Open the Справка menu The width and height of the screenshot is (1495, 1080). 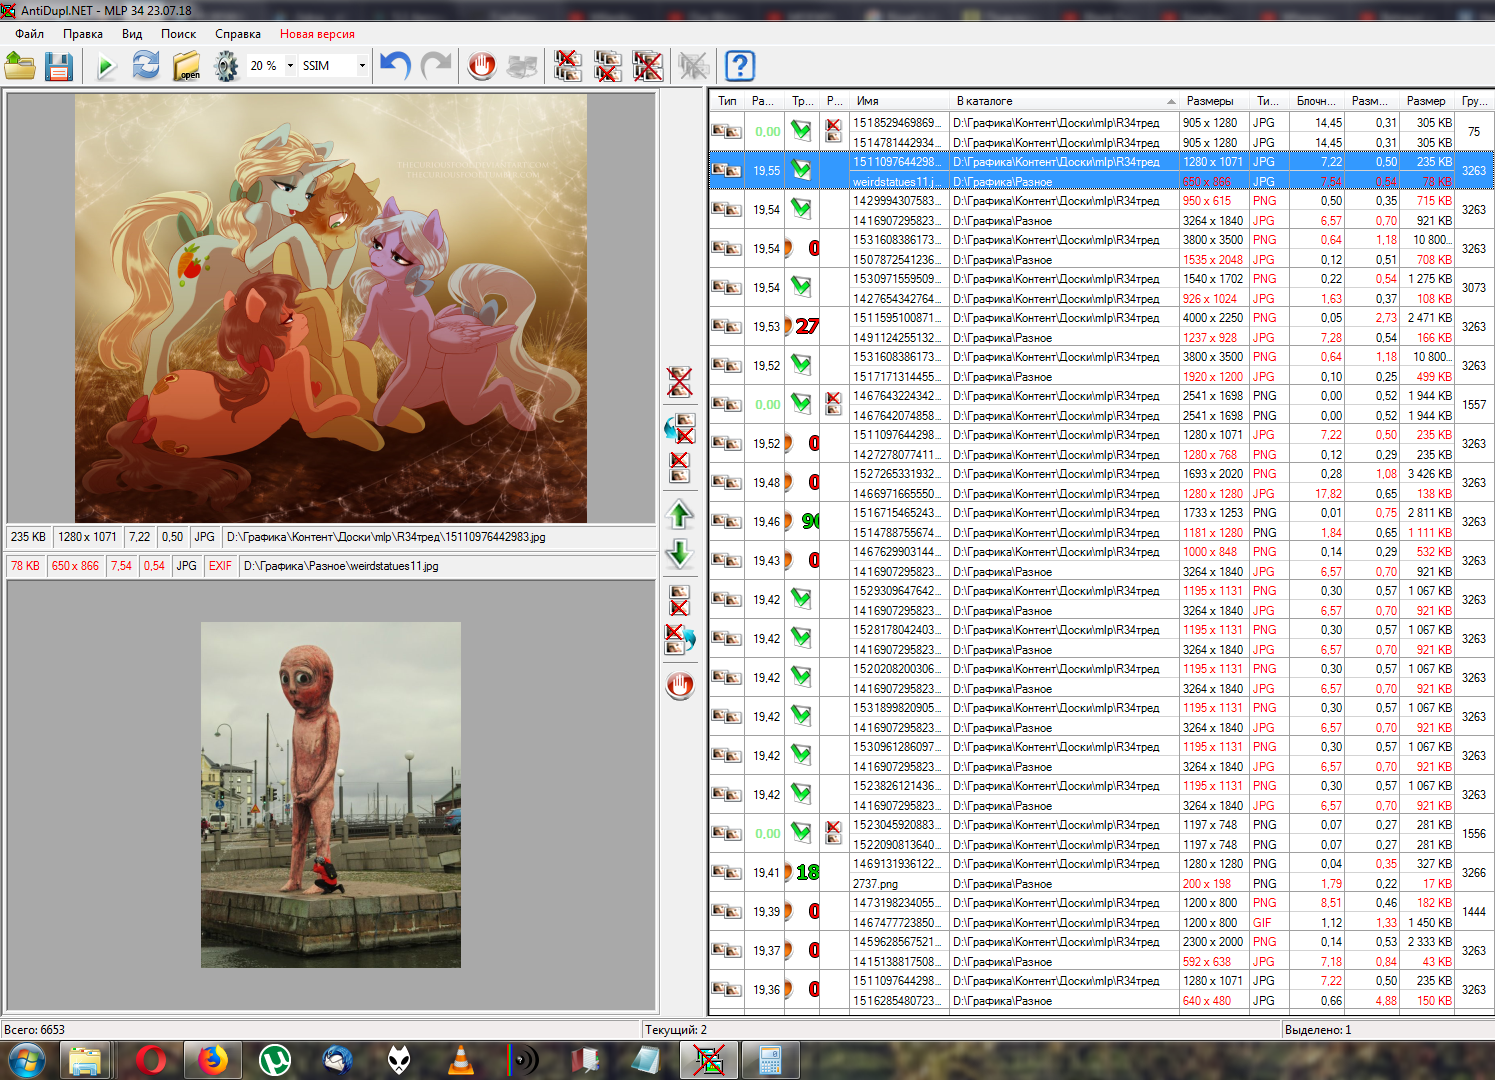click(x=238, y=34)
